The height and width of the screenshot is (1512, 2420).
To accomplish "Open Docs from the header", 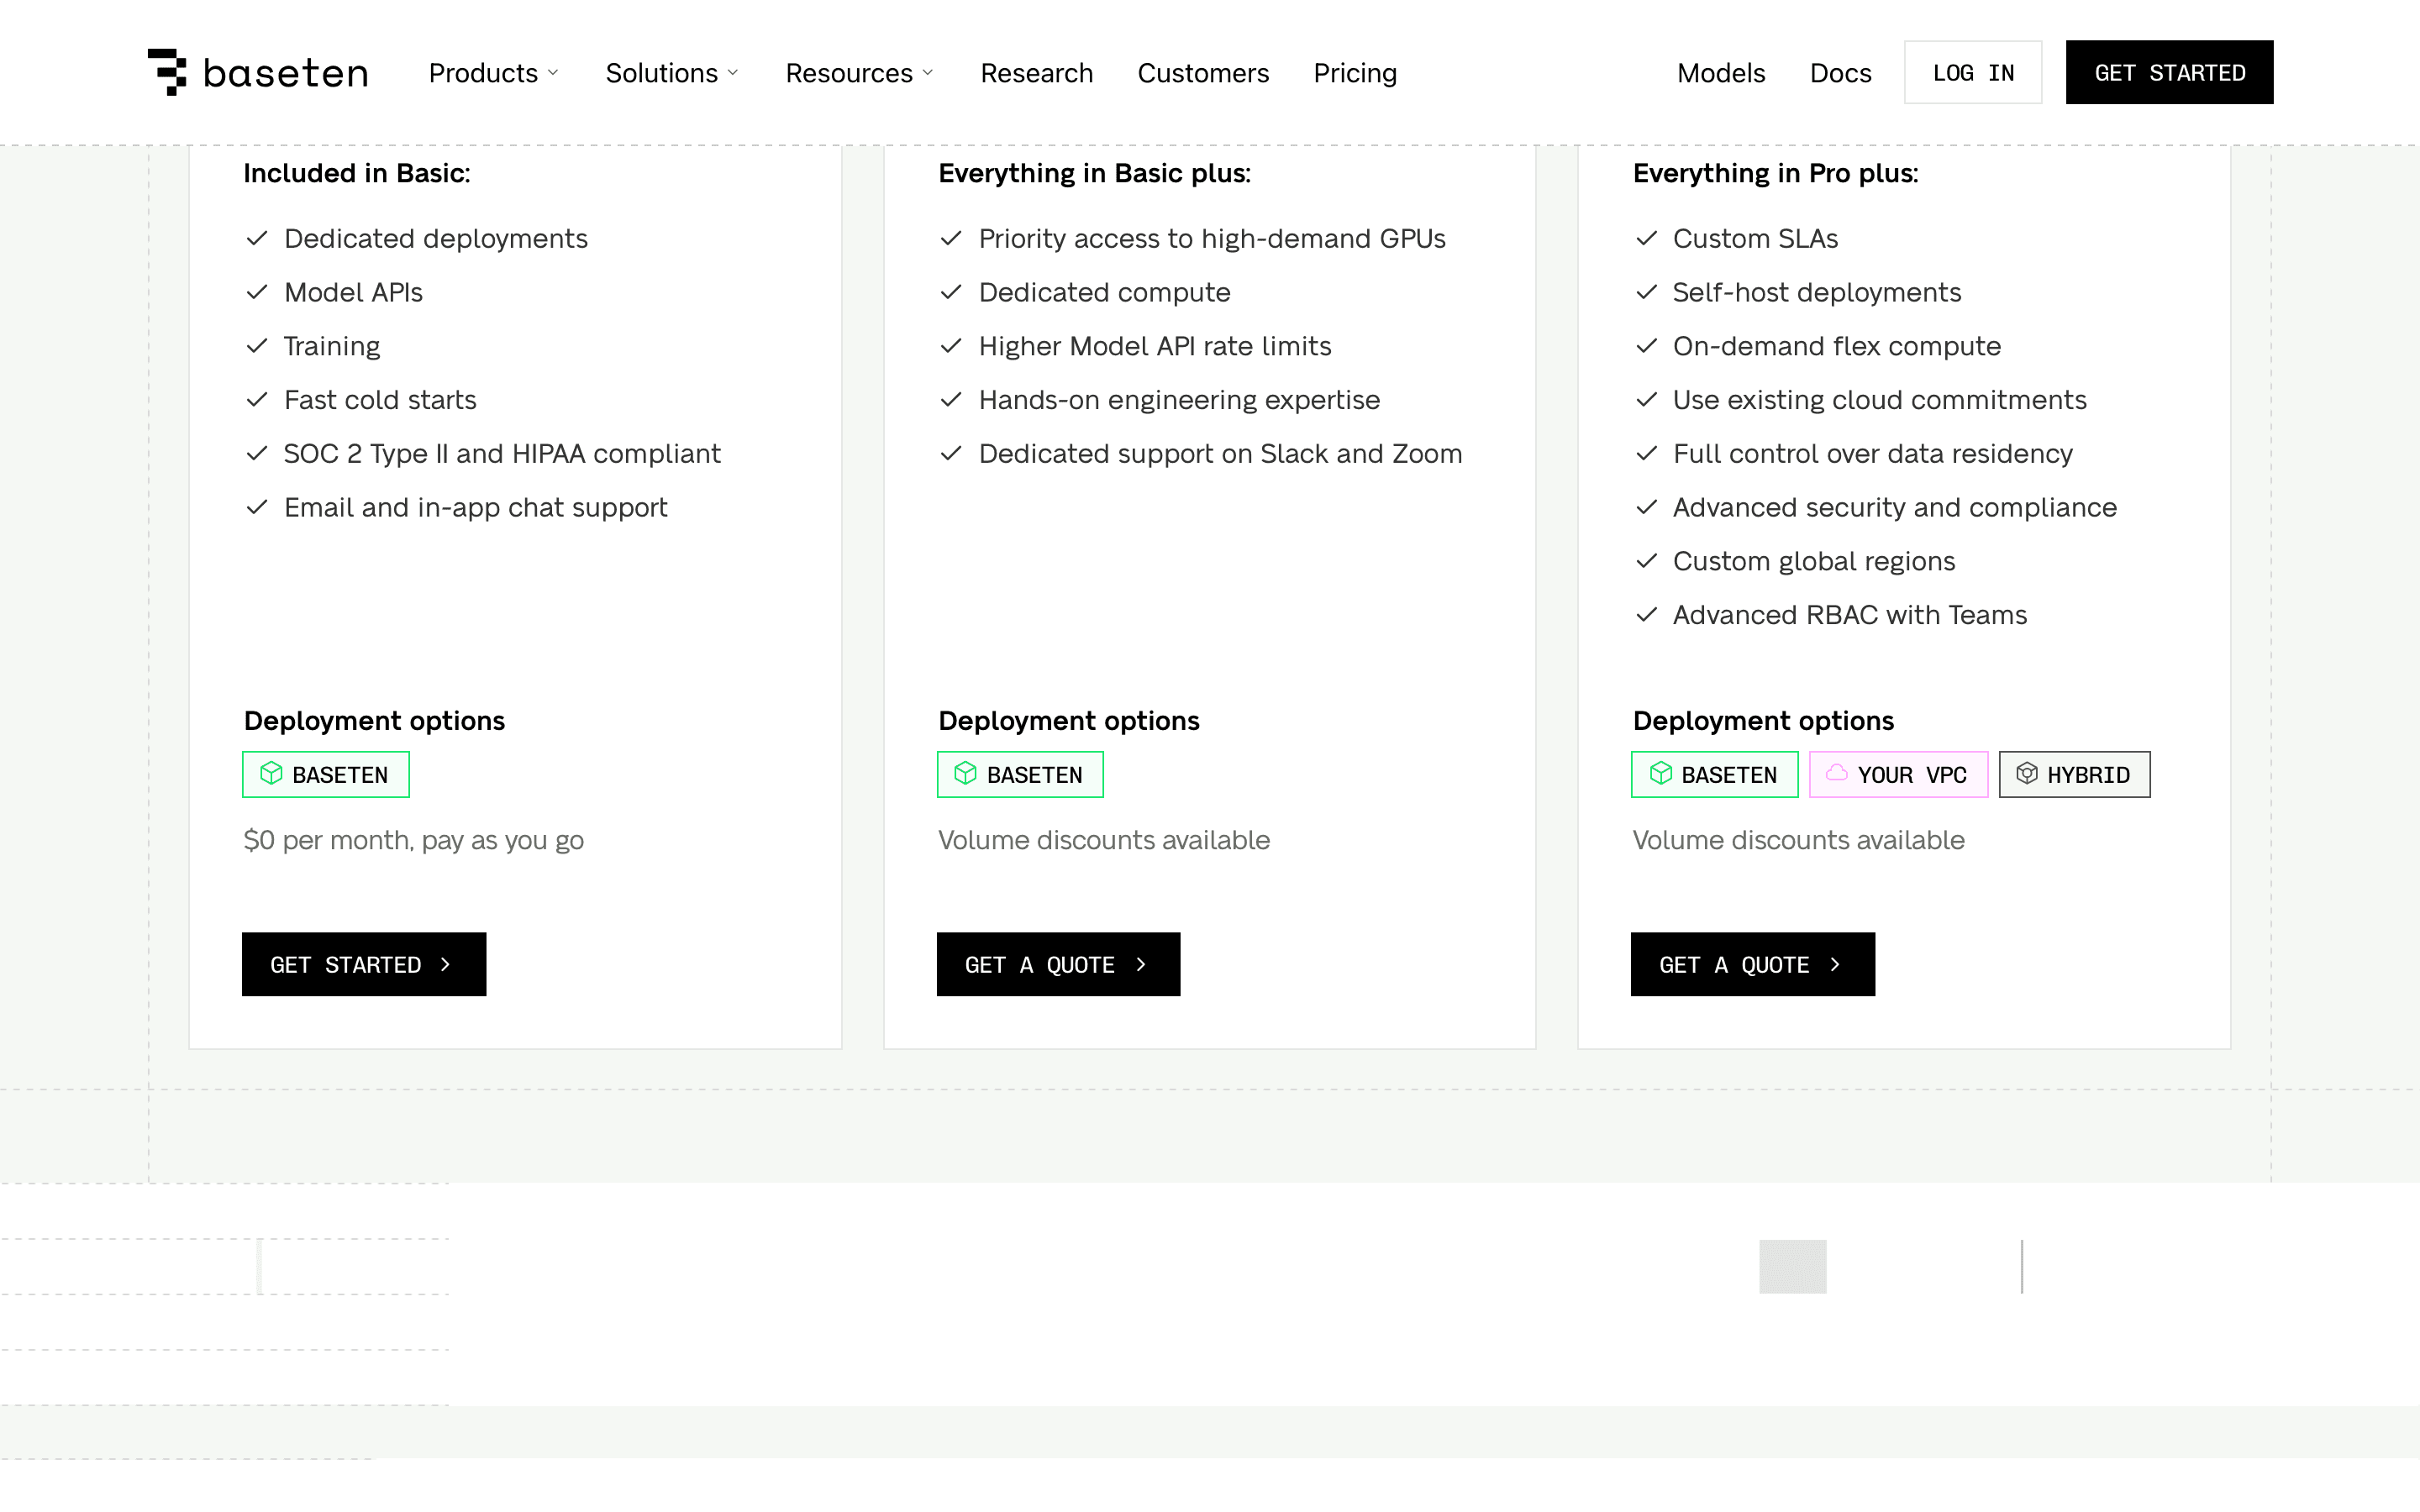I will tap(1840, 73).
